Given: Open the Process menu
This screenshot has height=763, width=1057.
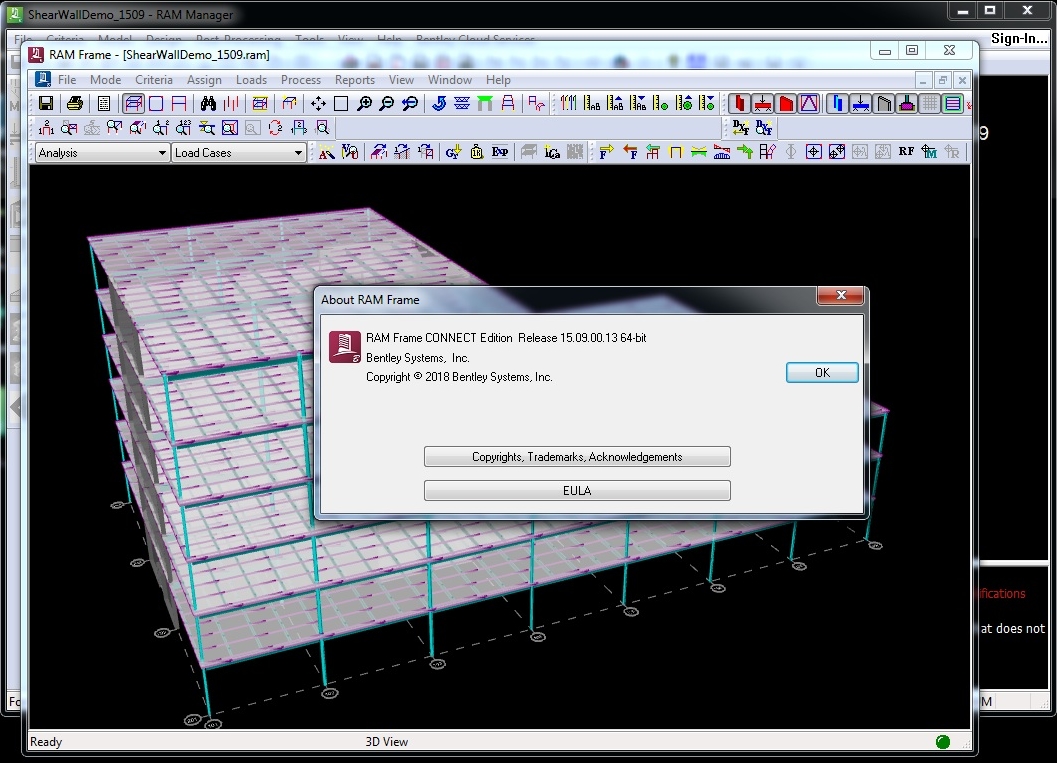Looking at the screenshot, I should tap(301, 80).
